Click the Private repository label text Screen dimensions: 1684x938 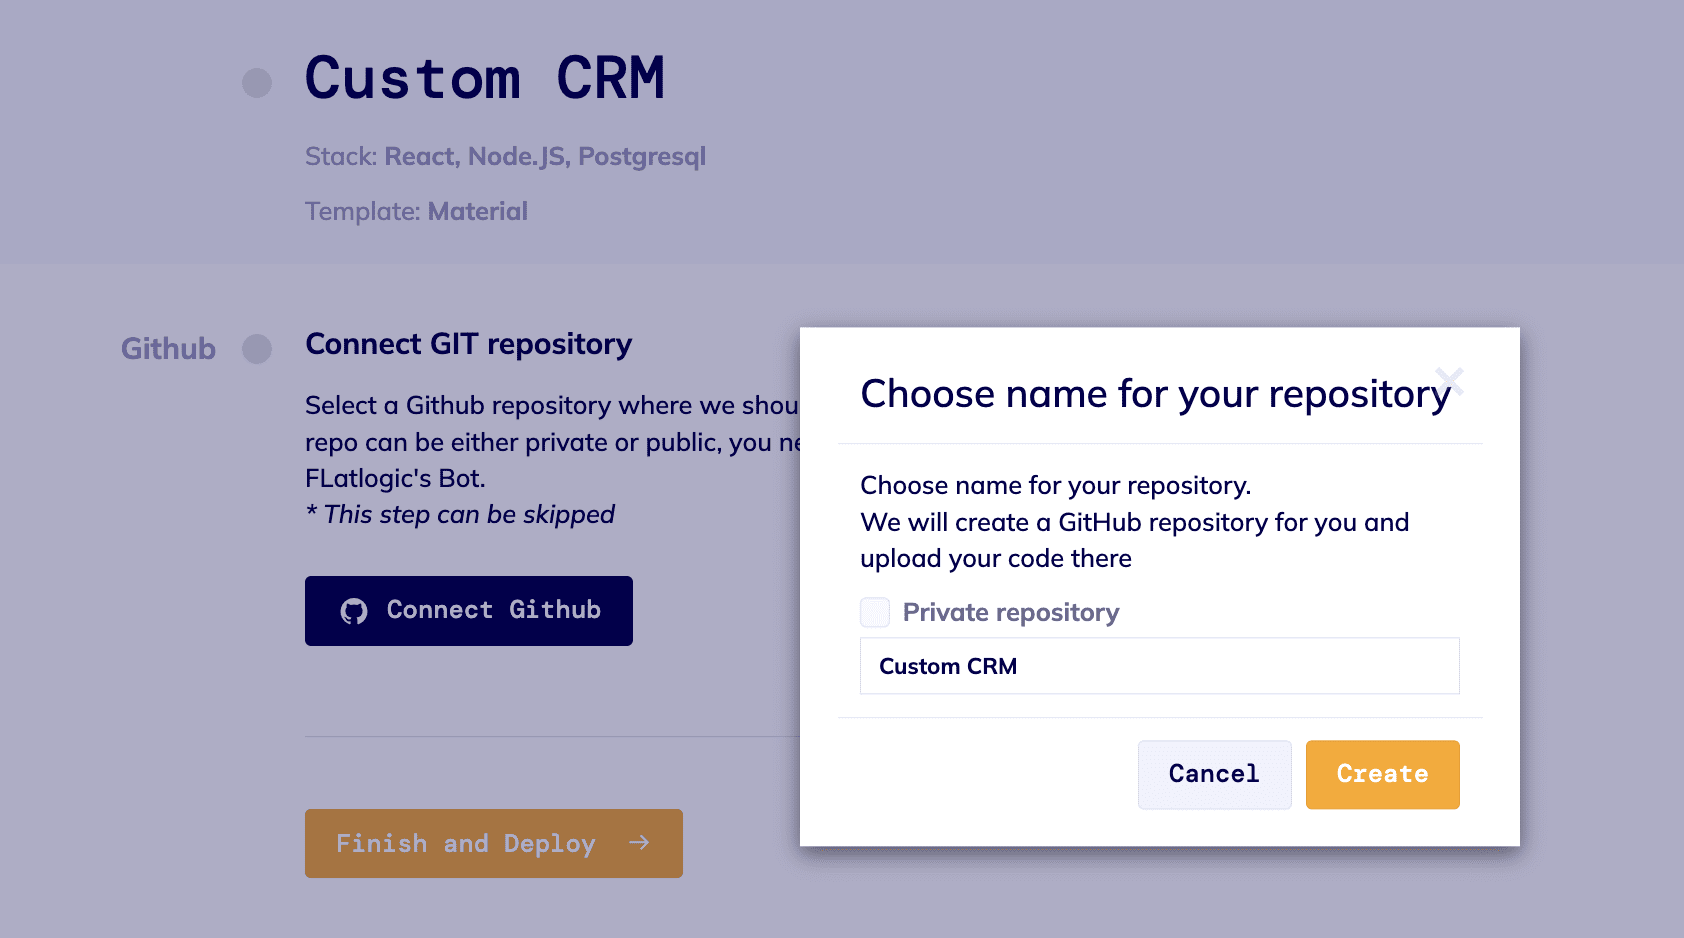click(x=1011, y=612)
